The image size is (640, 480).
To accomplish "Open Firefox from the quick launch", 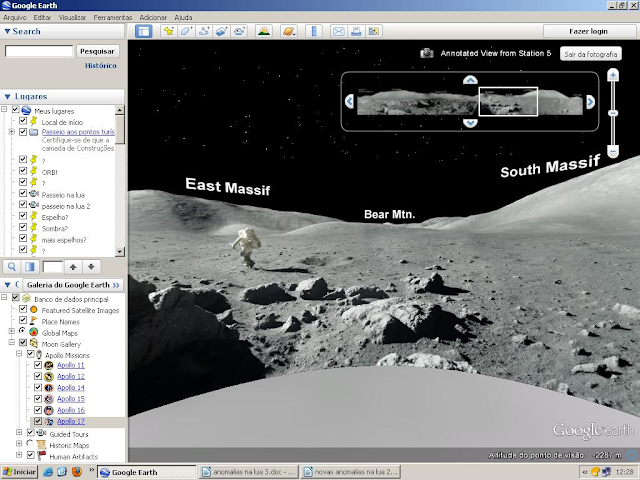I will point(76,472).
